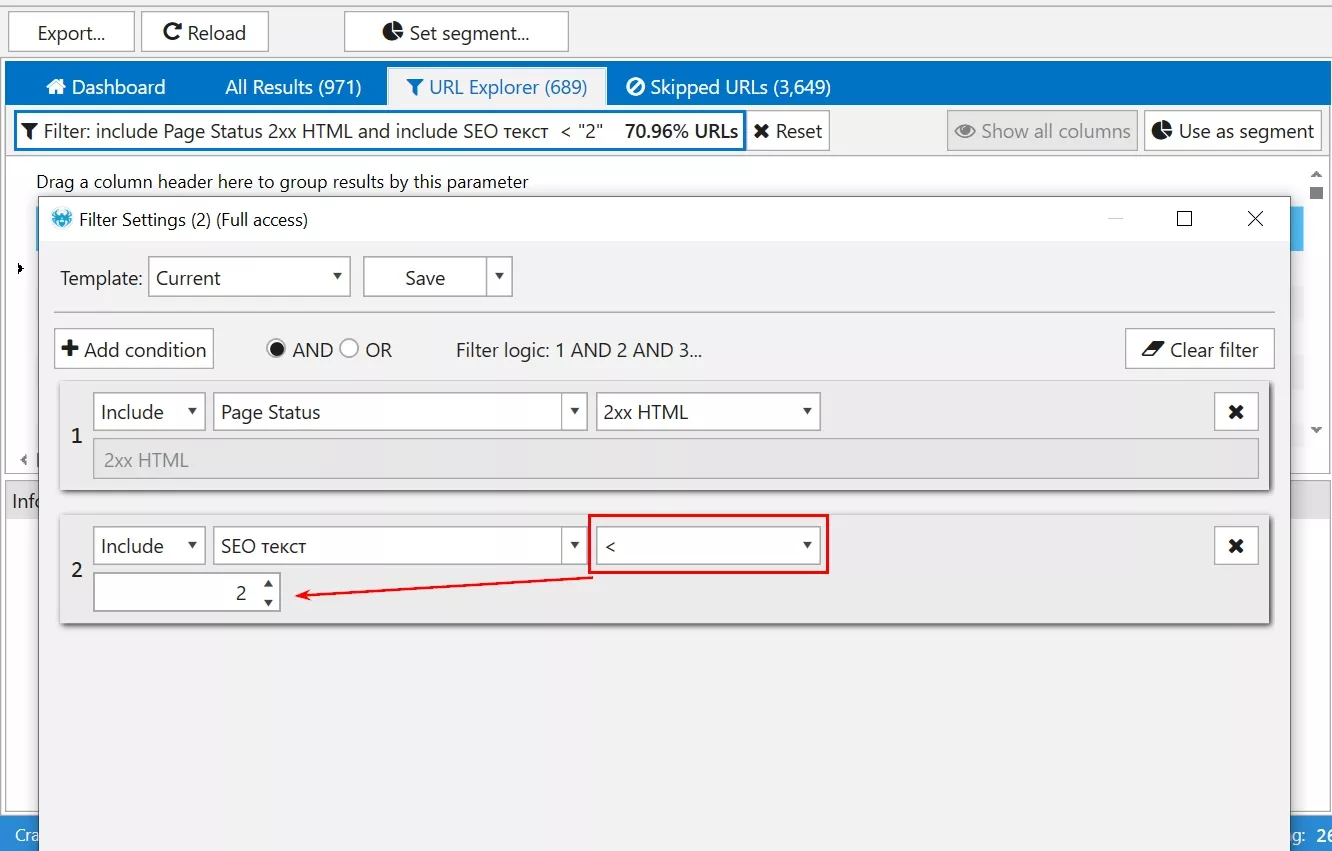Click Use as segment button
This screenshot has height=851, width=1332.
pos(1233,131)
